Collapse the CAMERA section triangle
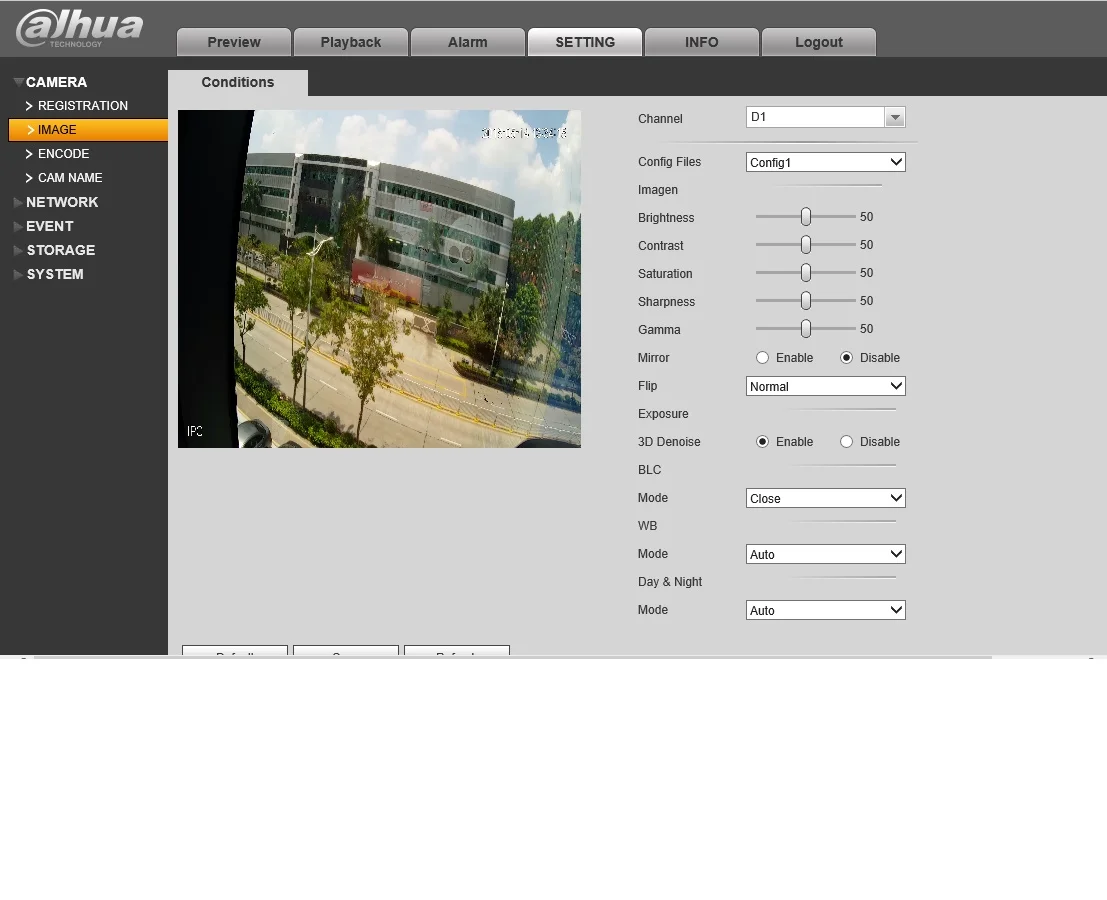Viewport: 1107px width, 900px height. (18, 83)
